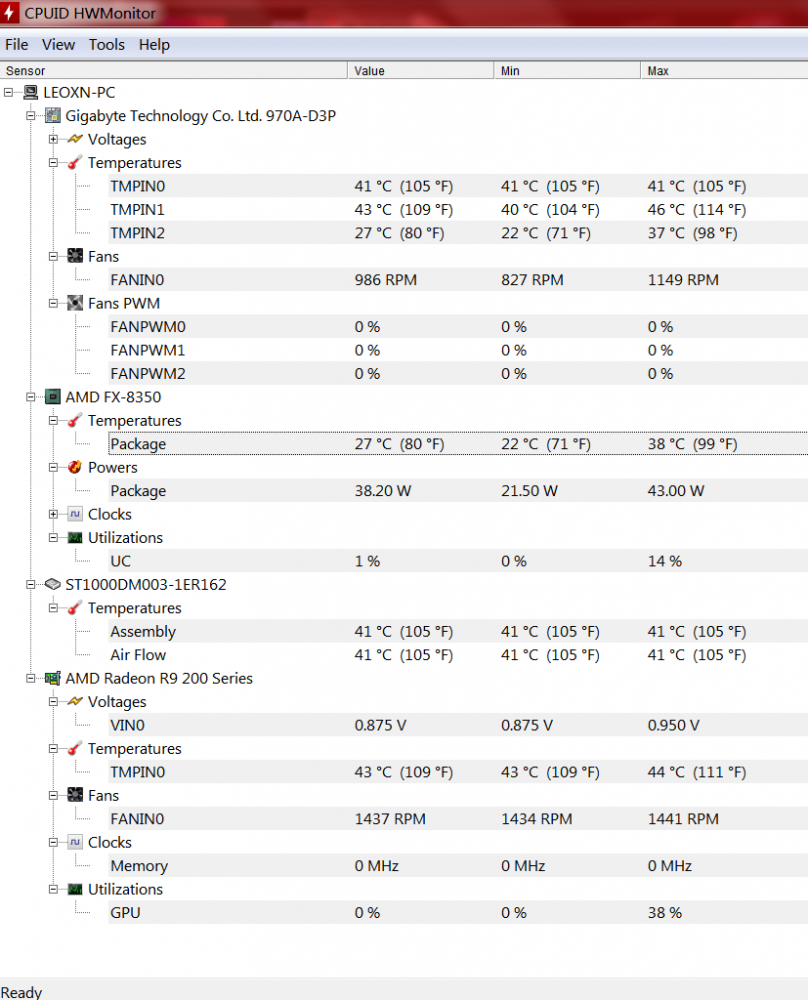Click the AMD FX-8350 processor chip icon
Screen dimensions: 808x1000
click(x=53, y=397)
